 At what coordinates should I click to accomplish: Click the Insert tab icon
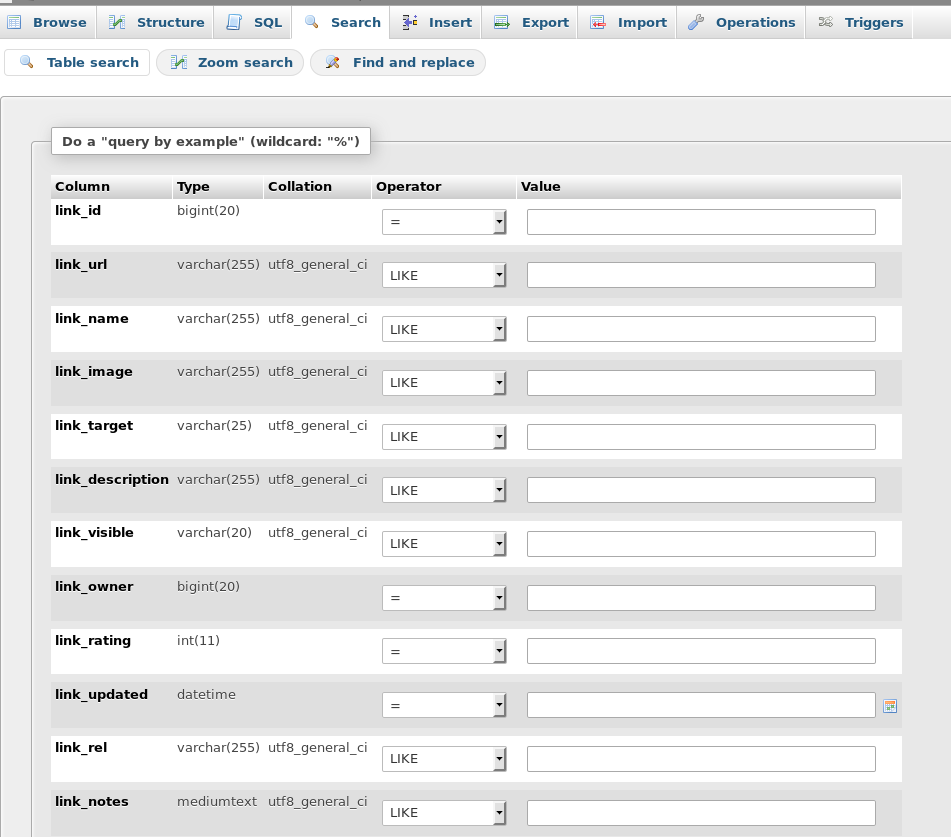pos(410,22)
